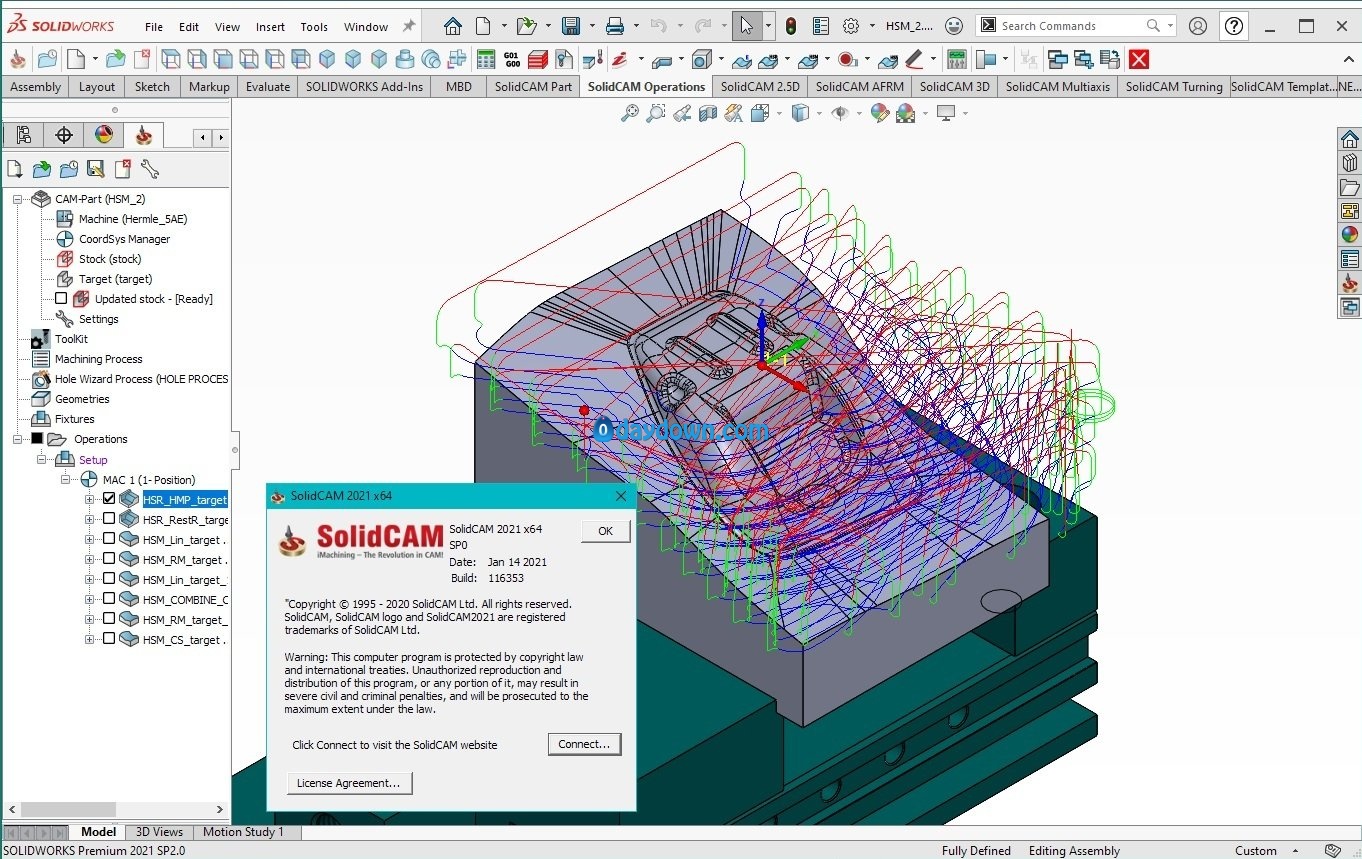Select the 3D Views bottom tab
Screen dimensions: 1362x859
tap(159, 832)
